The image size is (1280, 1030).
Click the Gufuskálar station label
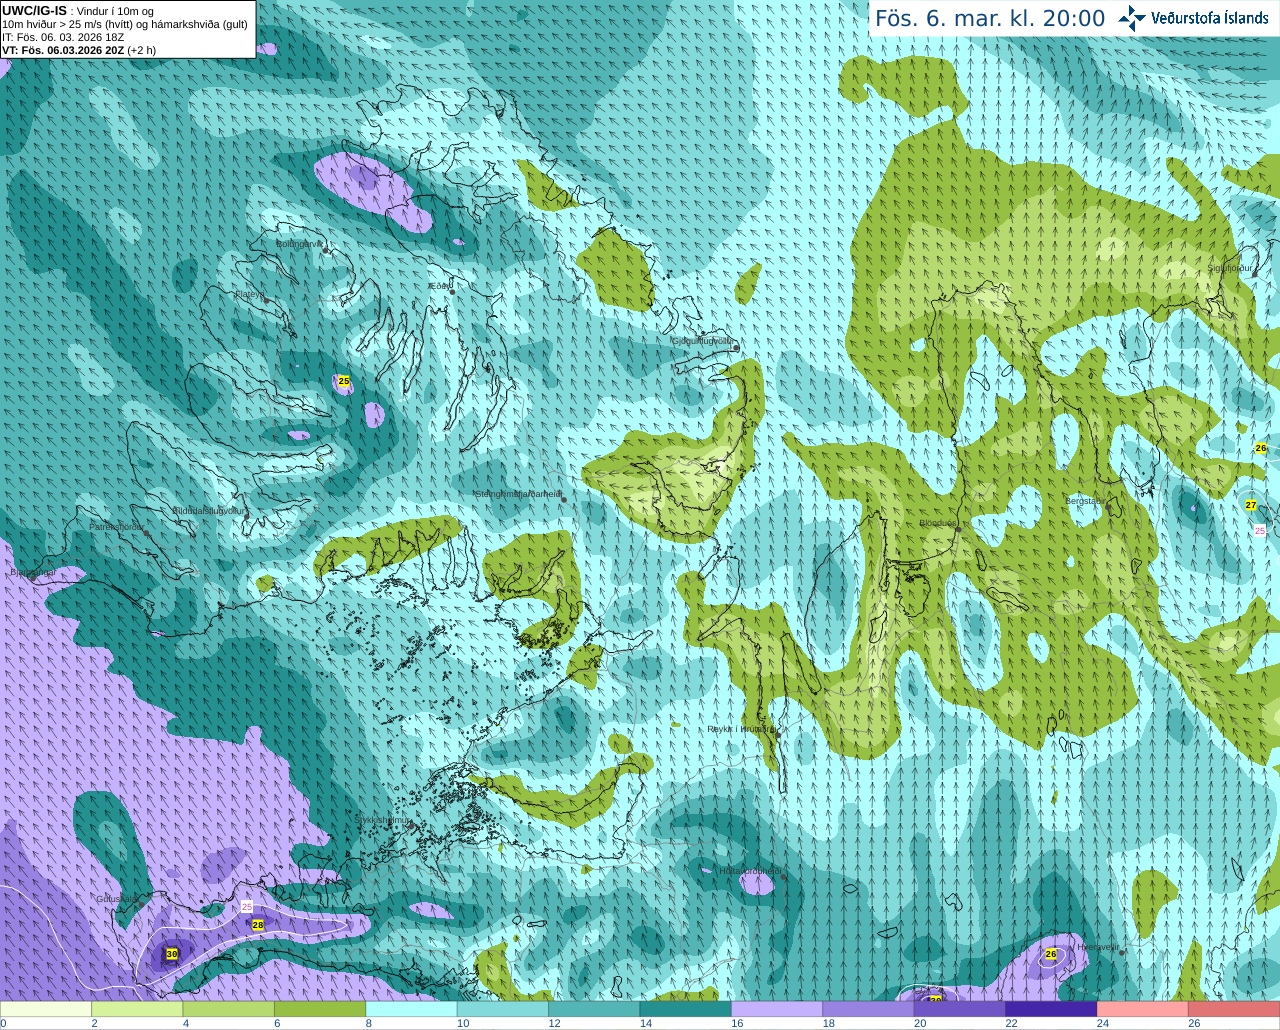(x=117, y=899)
